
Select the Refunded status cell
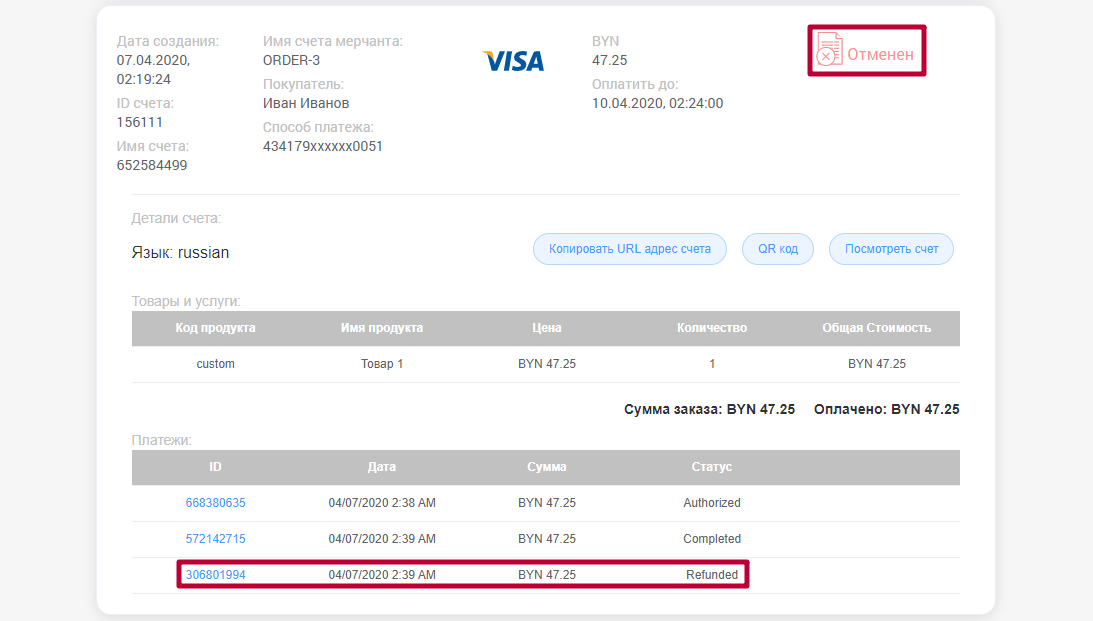711,575
